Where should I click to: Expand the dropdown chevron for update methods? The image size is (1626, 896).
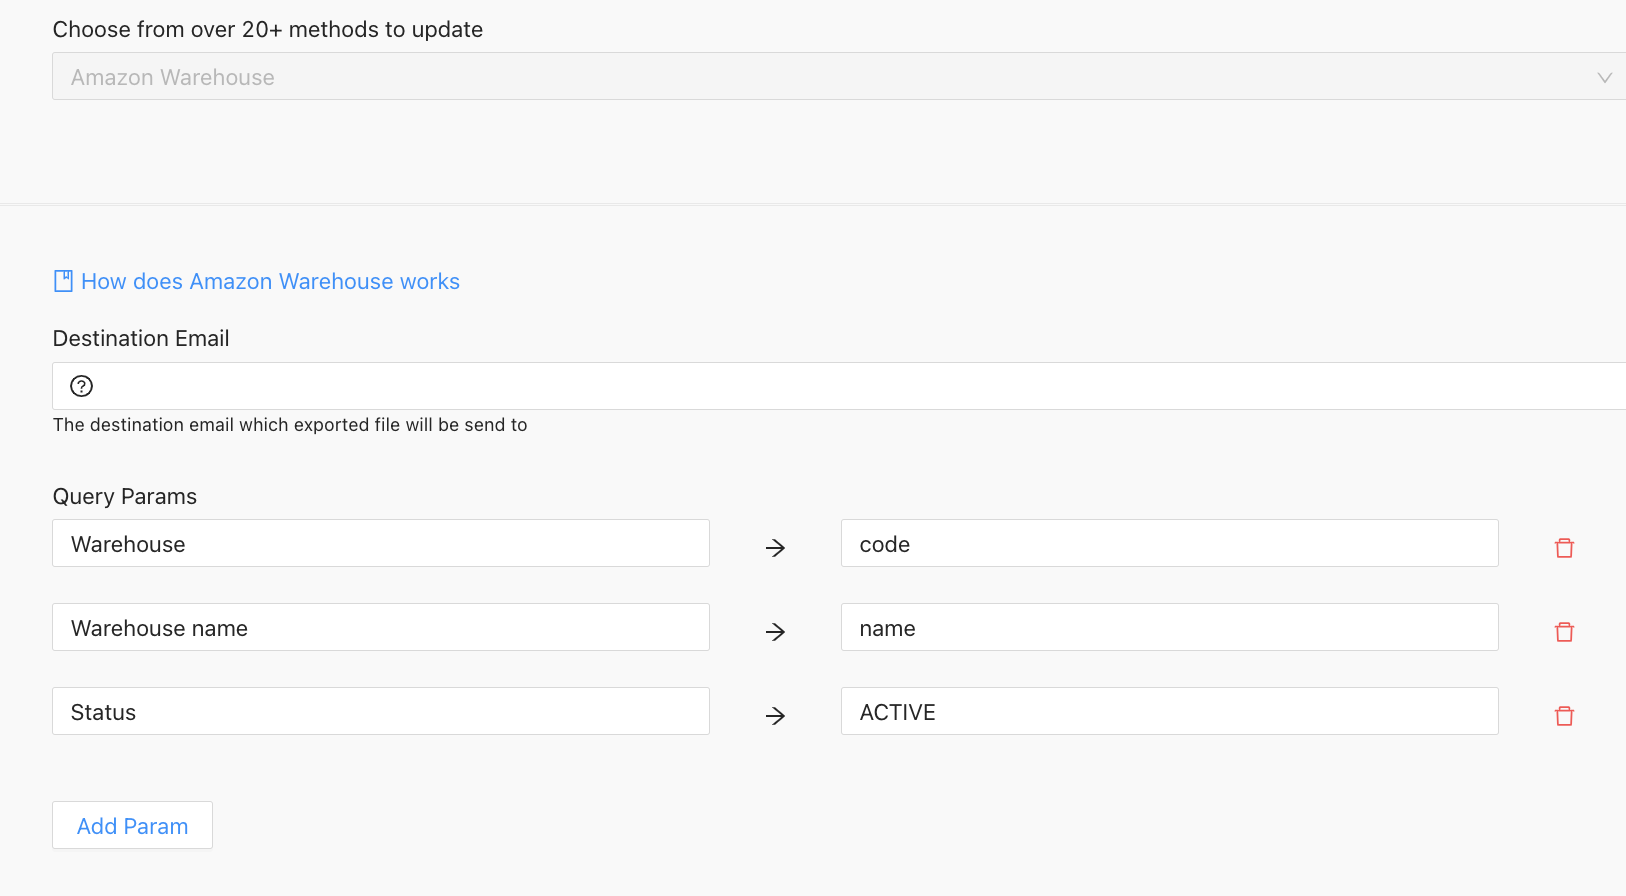(x=1604, y=77)
